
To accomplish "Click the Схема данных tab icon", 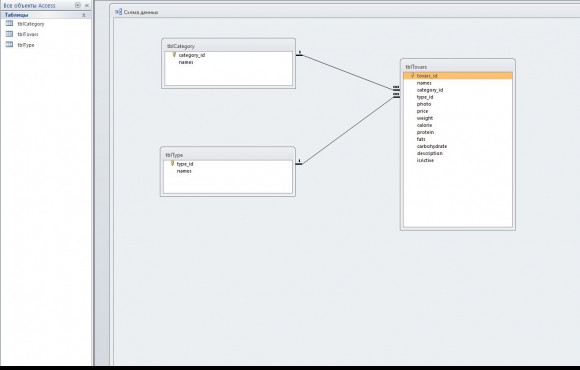I will click(118, 12).
